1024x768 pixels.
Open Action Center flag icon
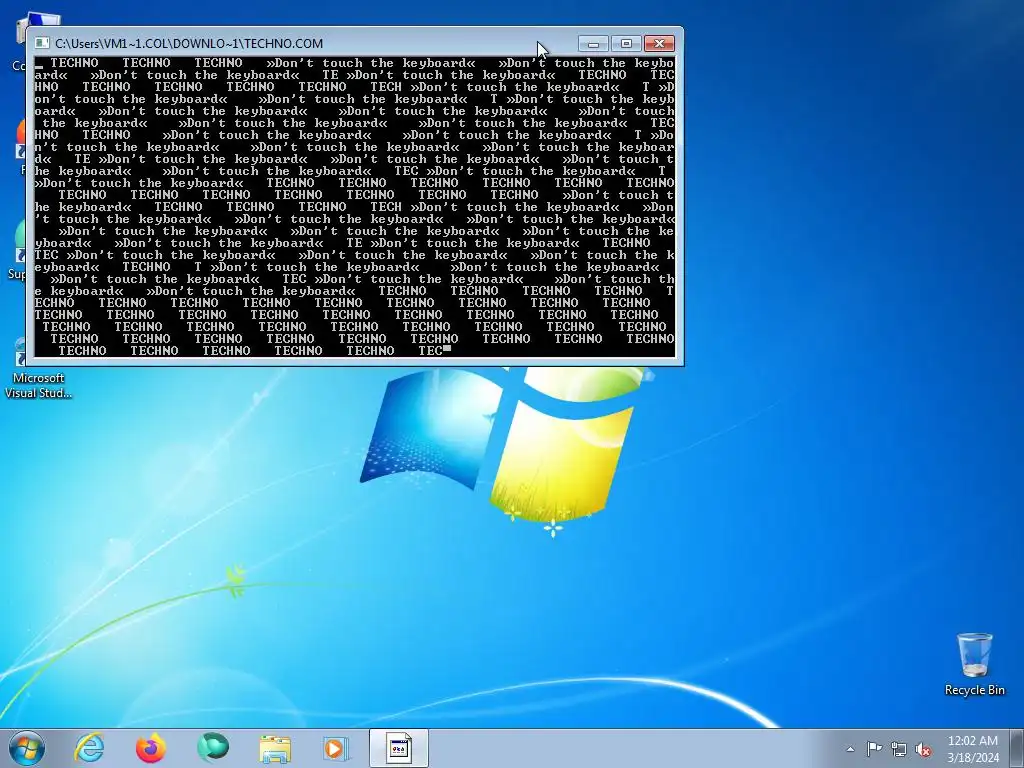874,749
